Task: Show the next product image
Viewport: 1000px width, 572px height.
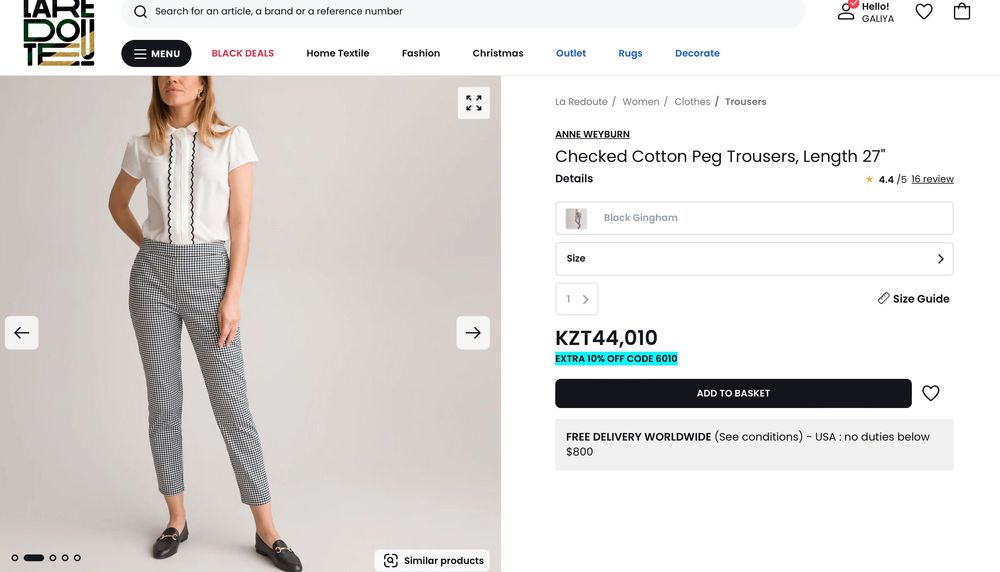Action: (473, 333)
